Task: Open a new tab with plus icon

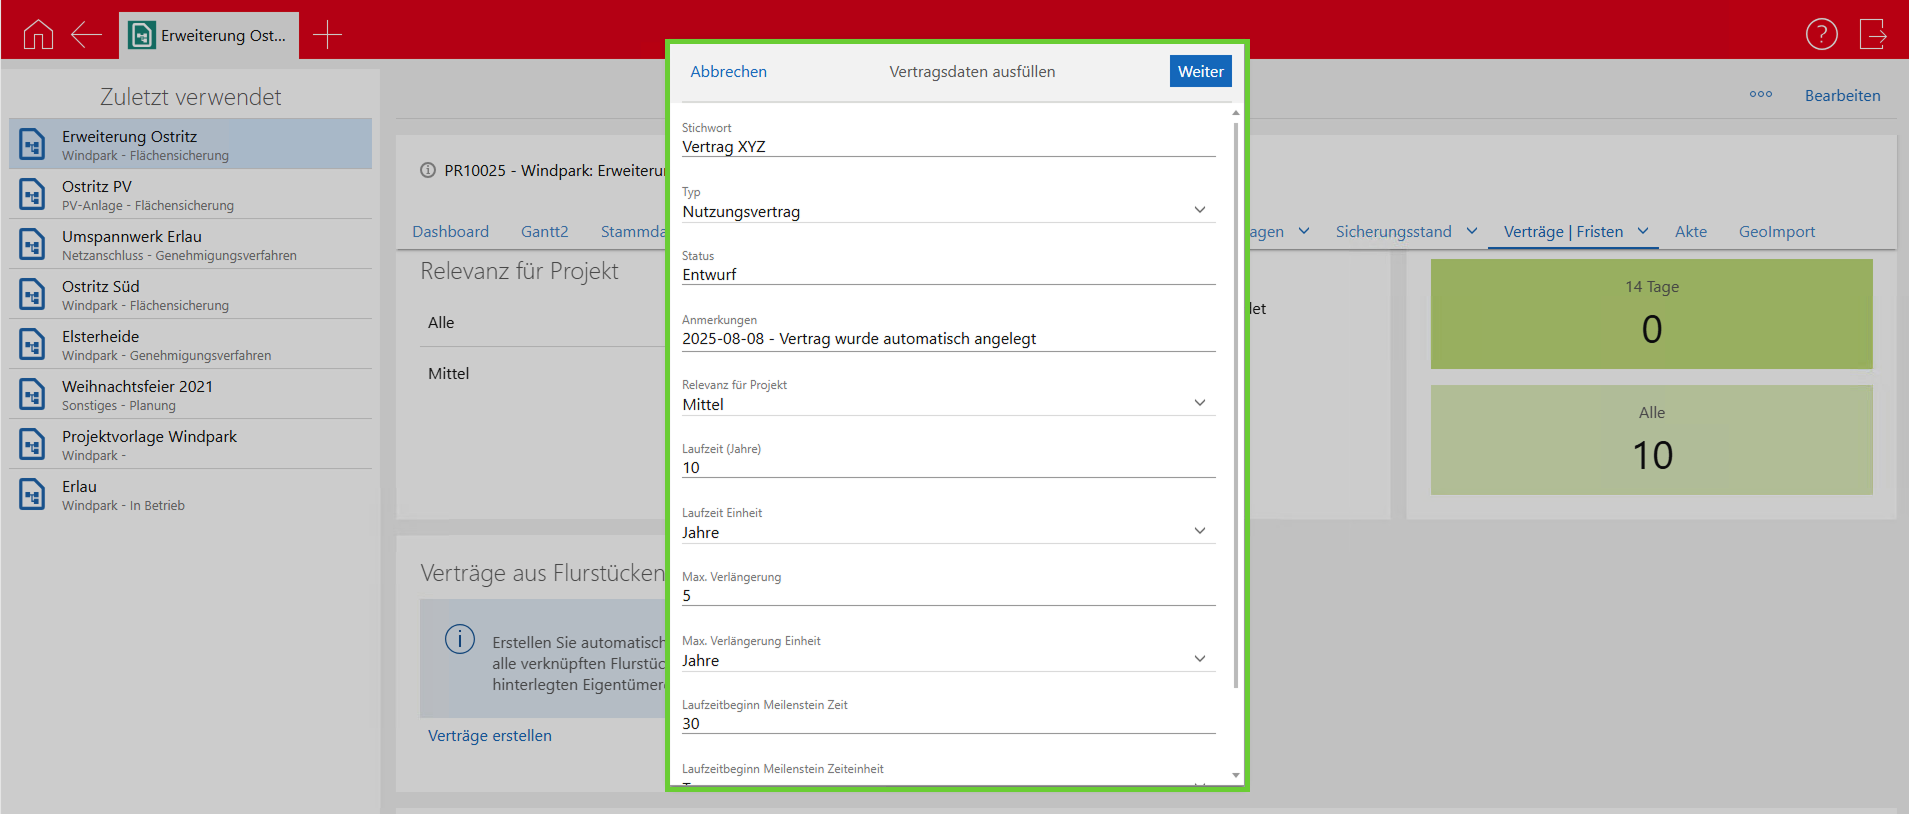Action: pos(327,35)
